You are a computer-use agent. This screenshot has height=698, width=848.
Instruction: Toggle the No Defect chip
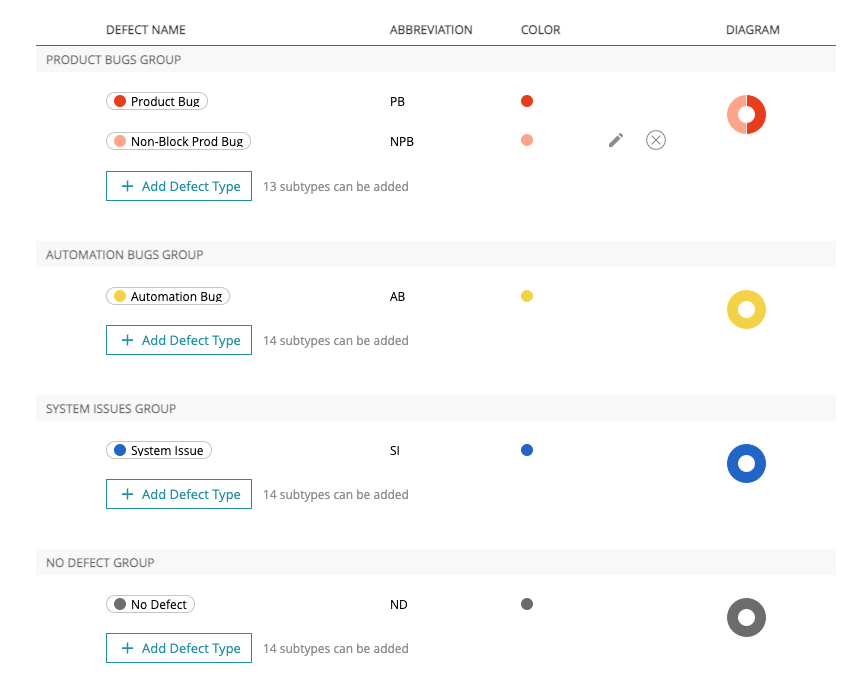point(150,604)
